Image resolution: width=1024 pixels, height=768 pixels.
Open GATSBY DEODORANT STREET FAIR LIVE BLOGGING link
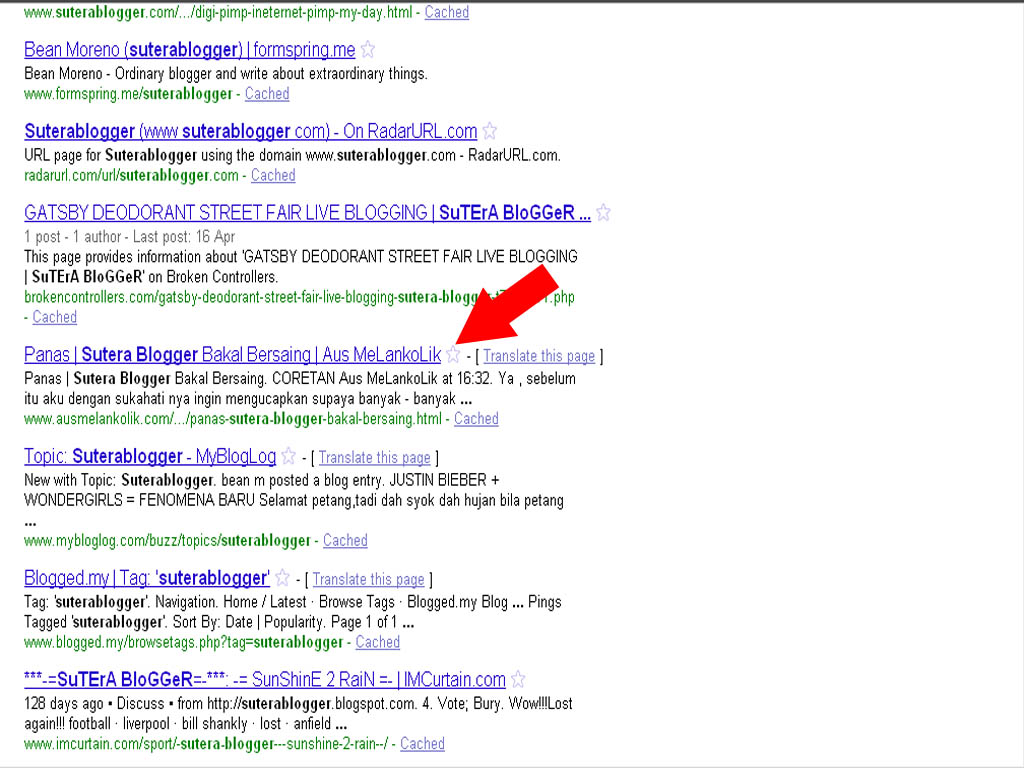308,213
